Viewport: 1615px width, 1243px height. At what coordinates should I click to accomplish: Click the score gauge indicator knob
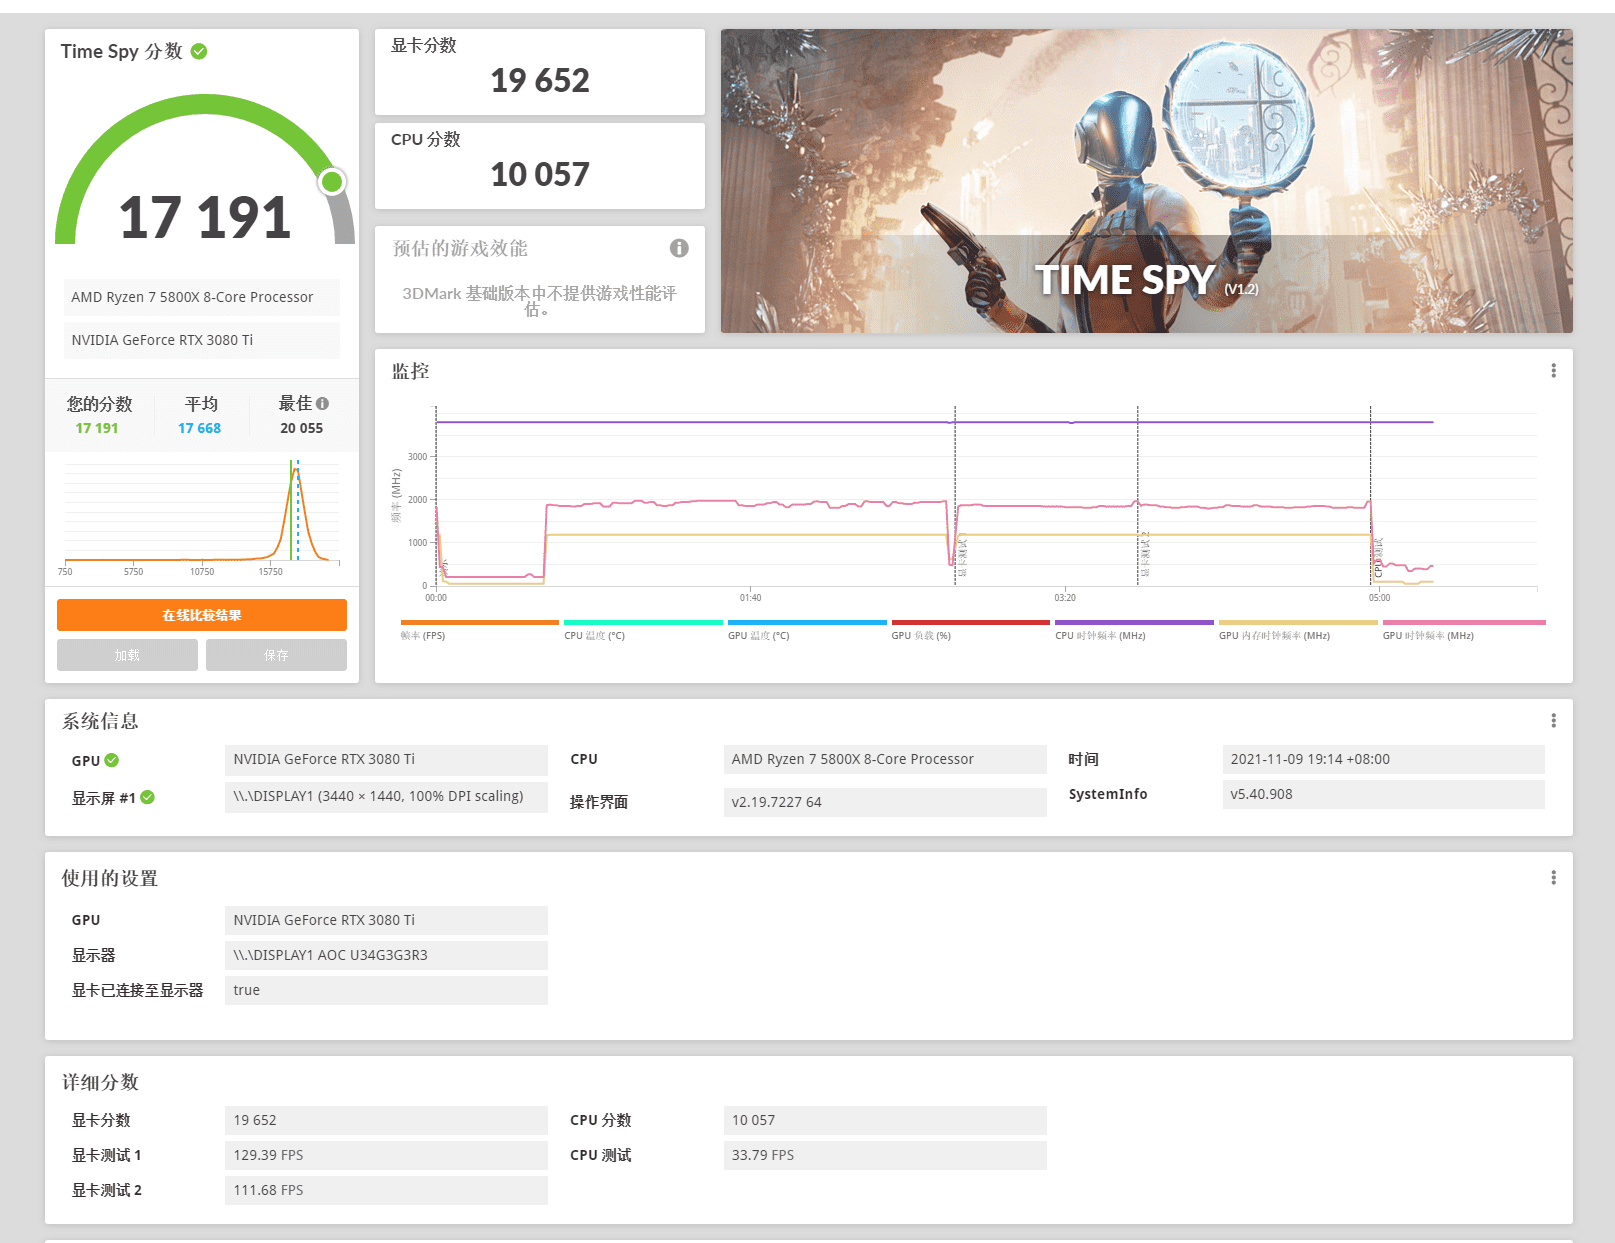click(x=332, y=181)
